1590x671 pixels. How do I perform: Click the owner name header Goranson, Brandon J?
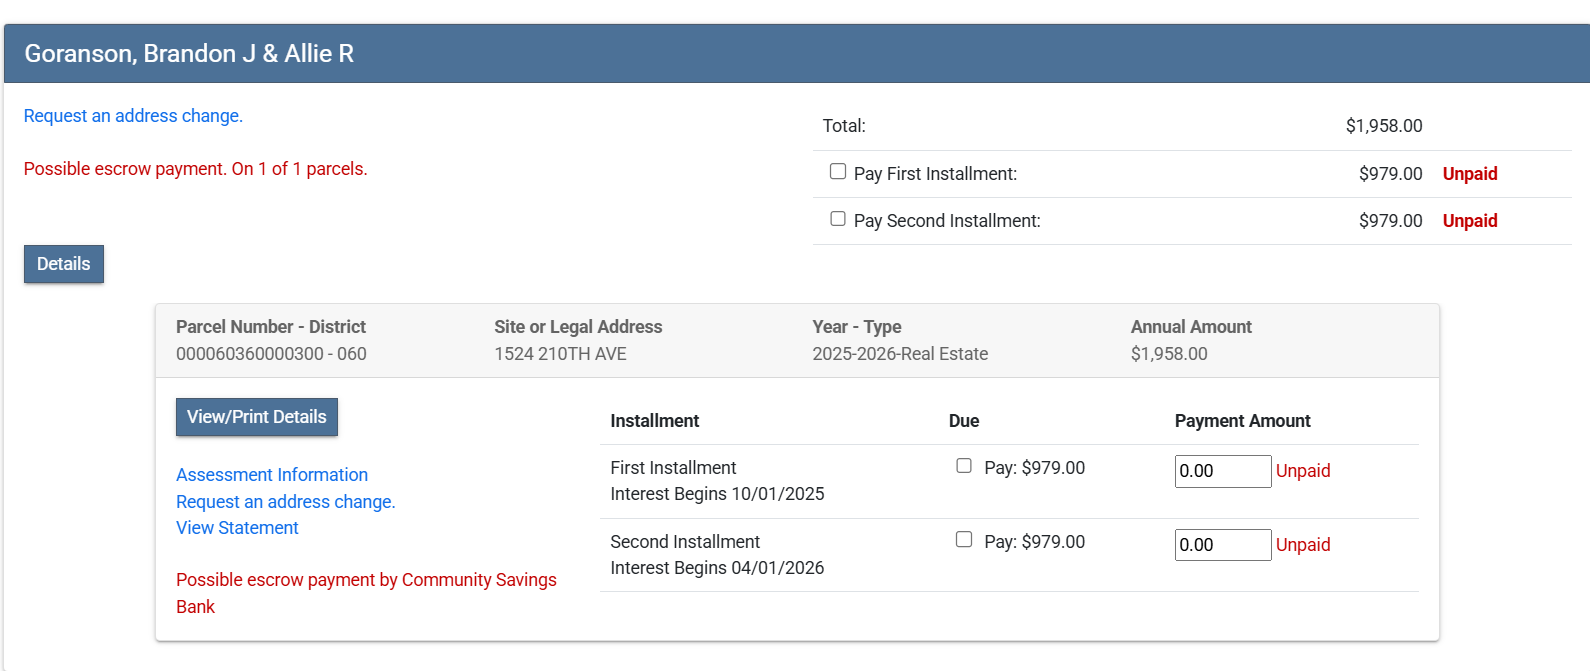tap(189, 54)
